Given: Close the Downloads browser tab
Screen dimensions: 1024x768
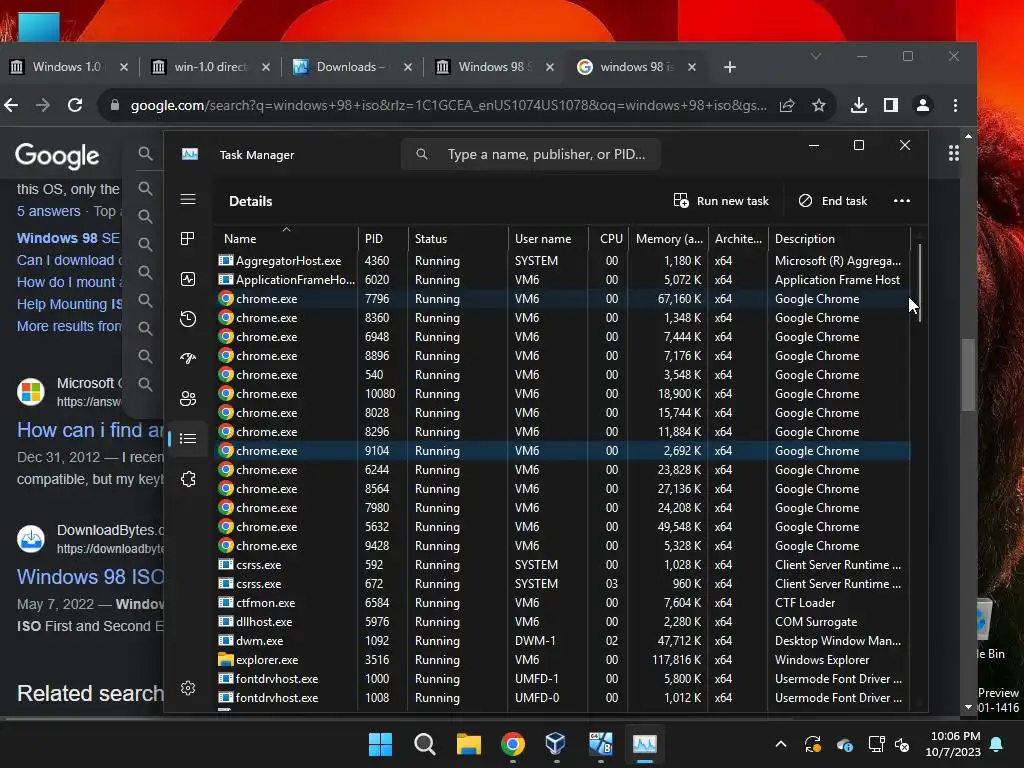Looking at the screenshot, I should tap(408, 67).
